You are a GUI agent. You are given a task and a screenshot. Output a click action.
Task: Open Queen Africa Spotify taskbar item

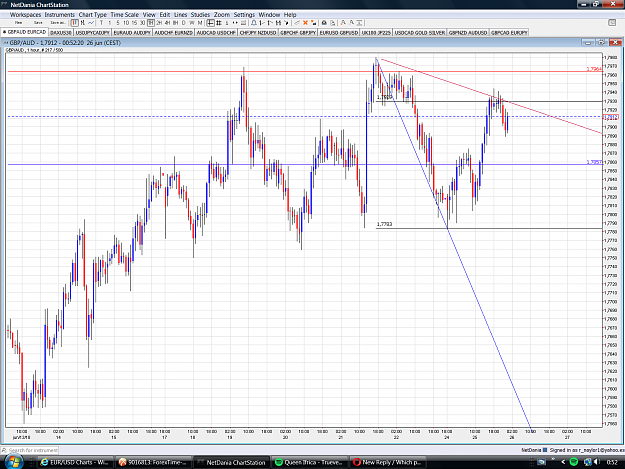coord(309,462)
